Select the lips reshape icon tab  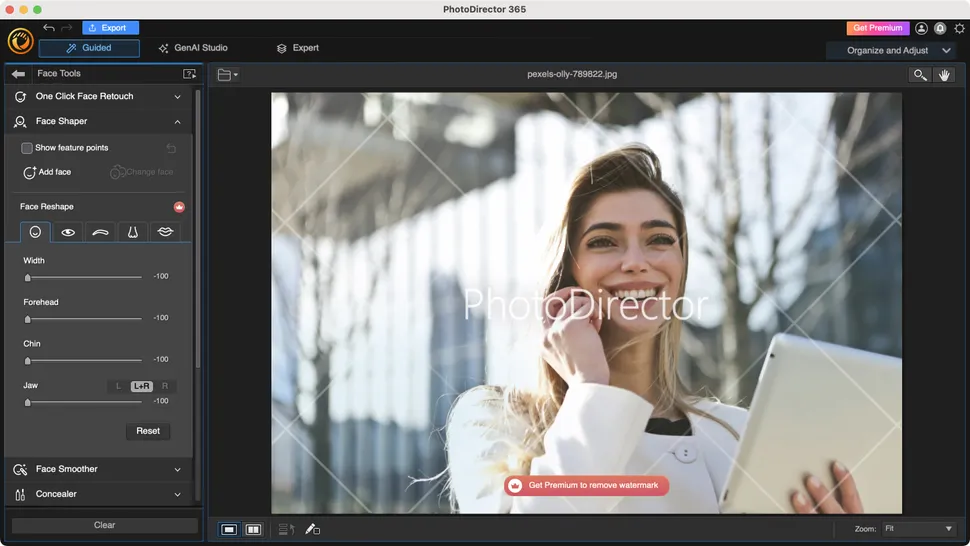[165, 232]
